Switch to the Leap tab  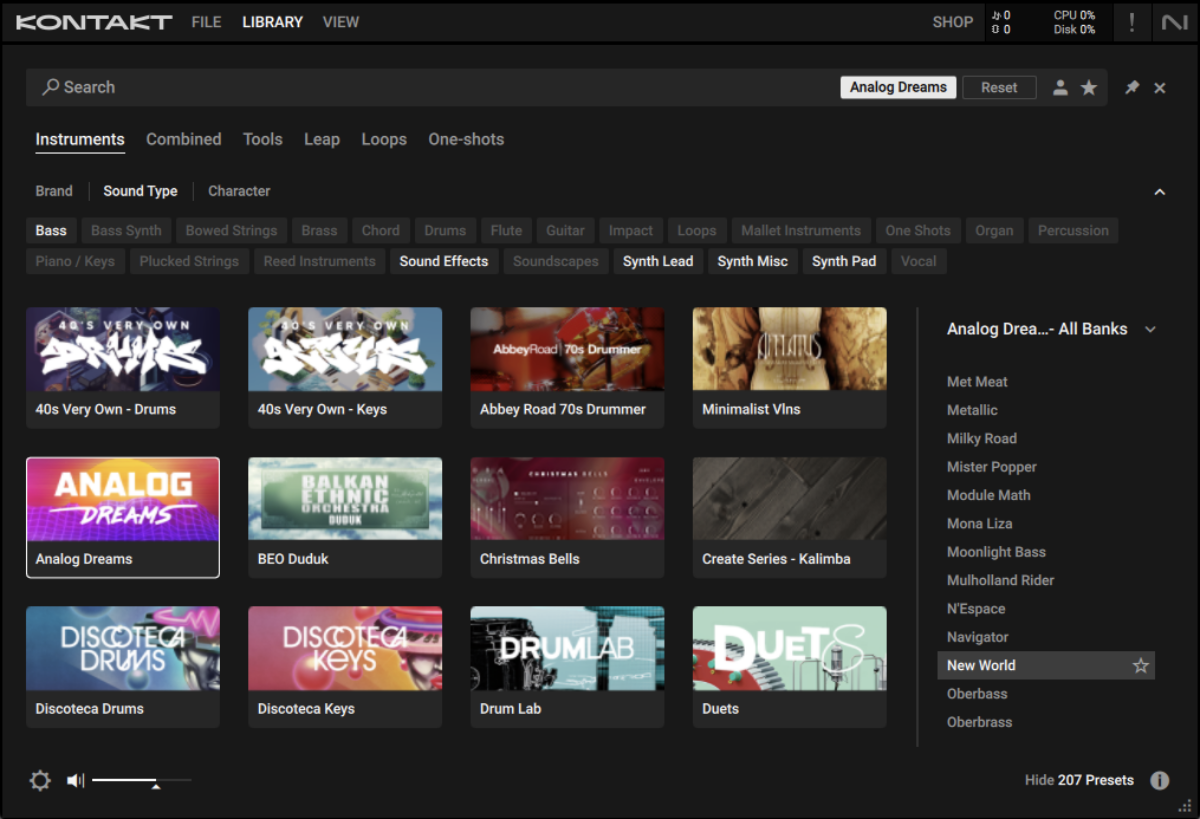coord(322,139)
